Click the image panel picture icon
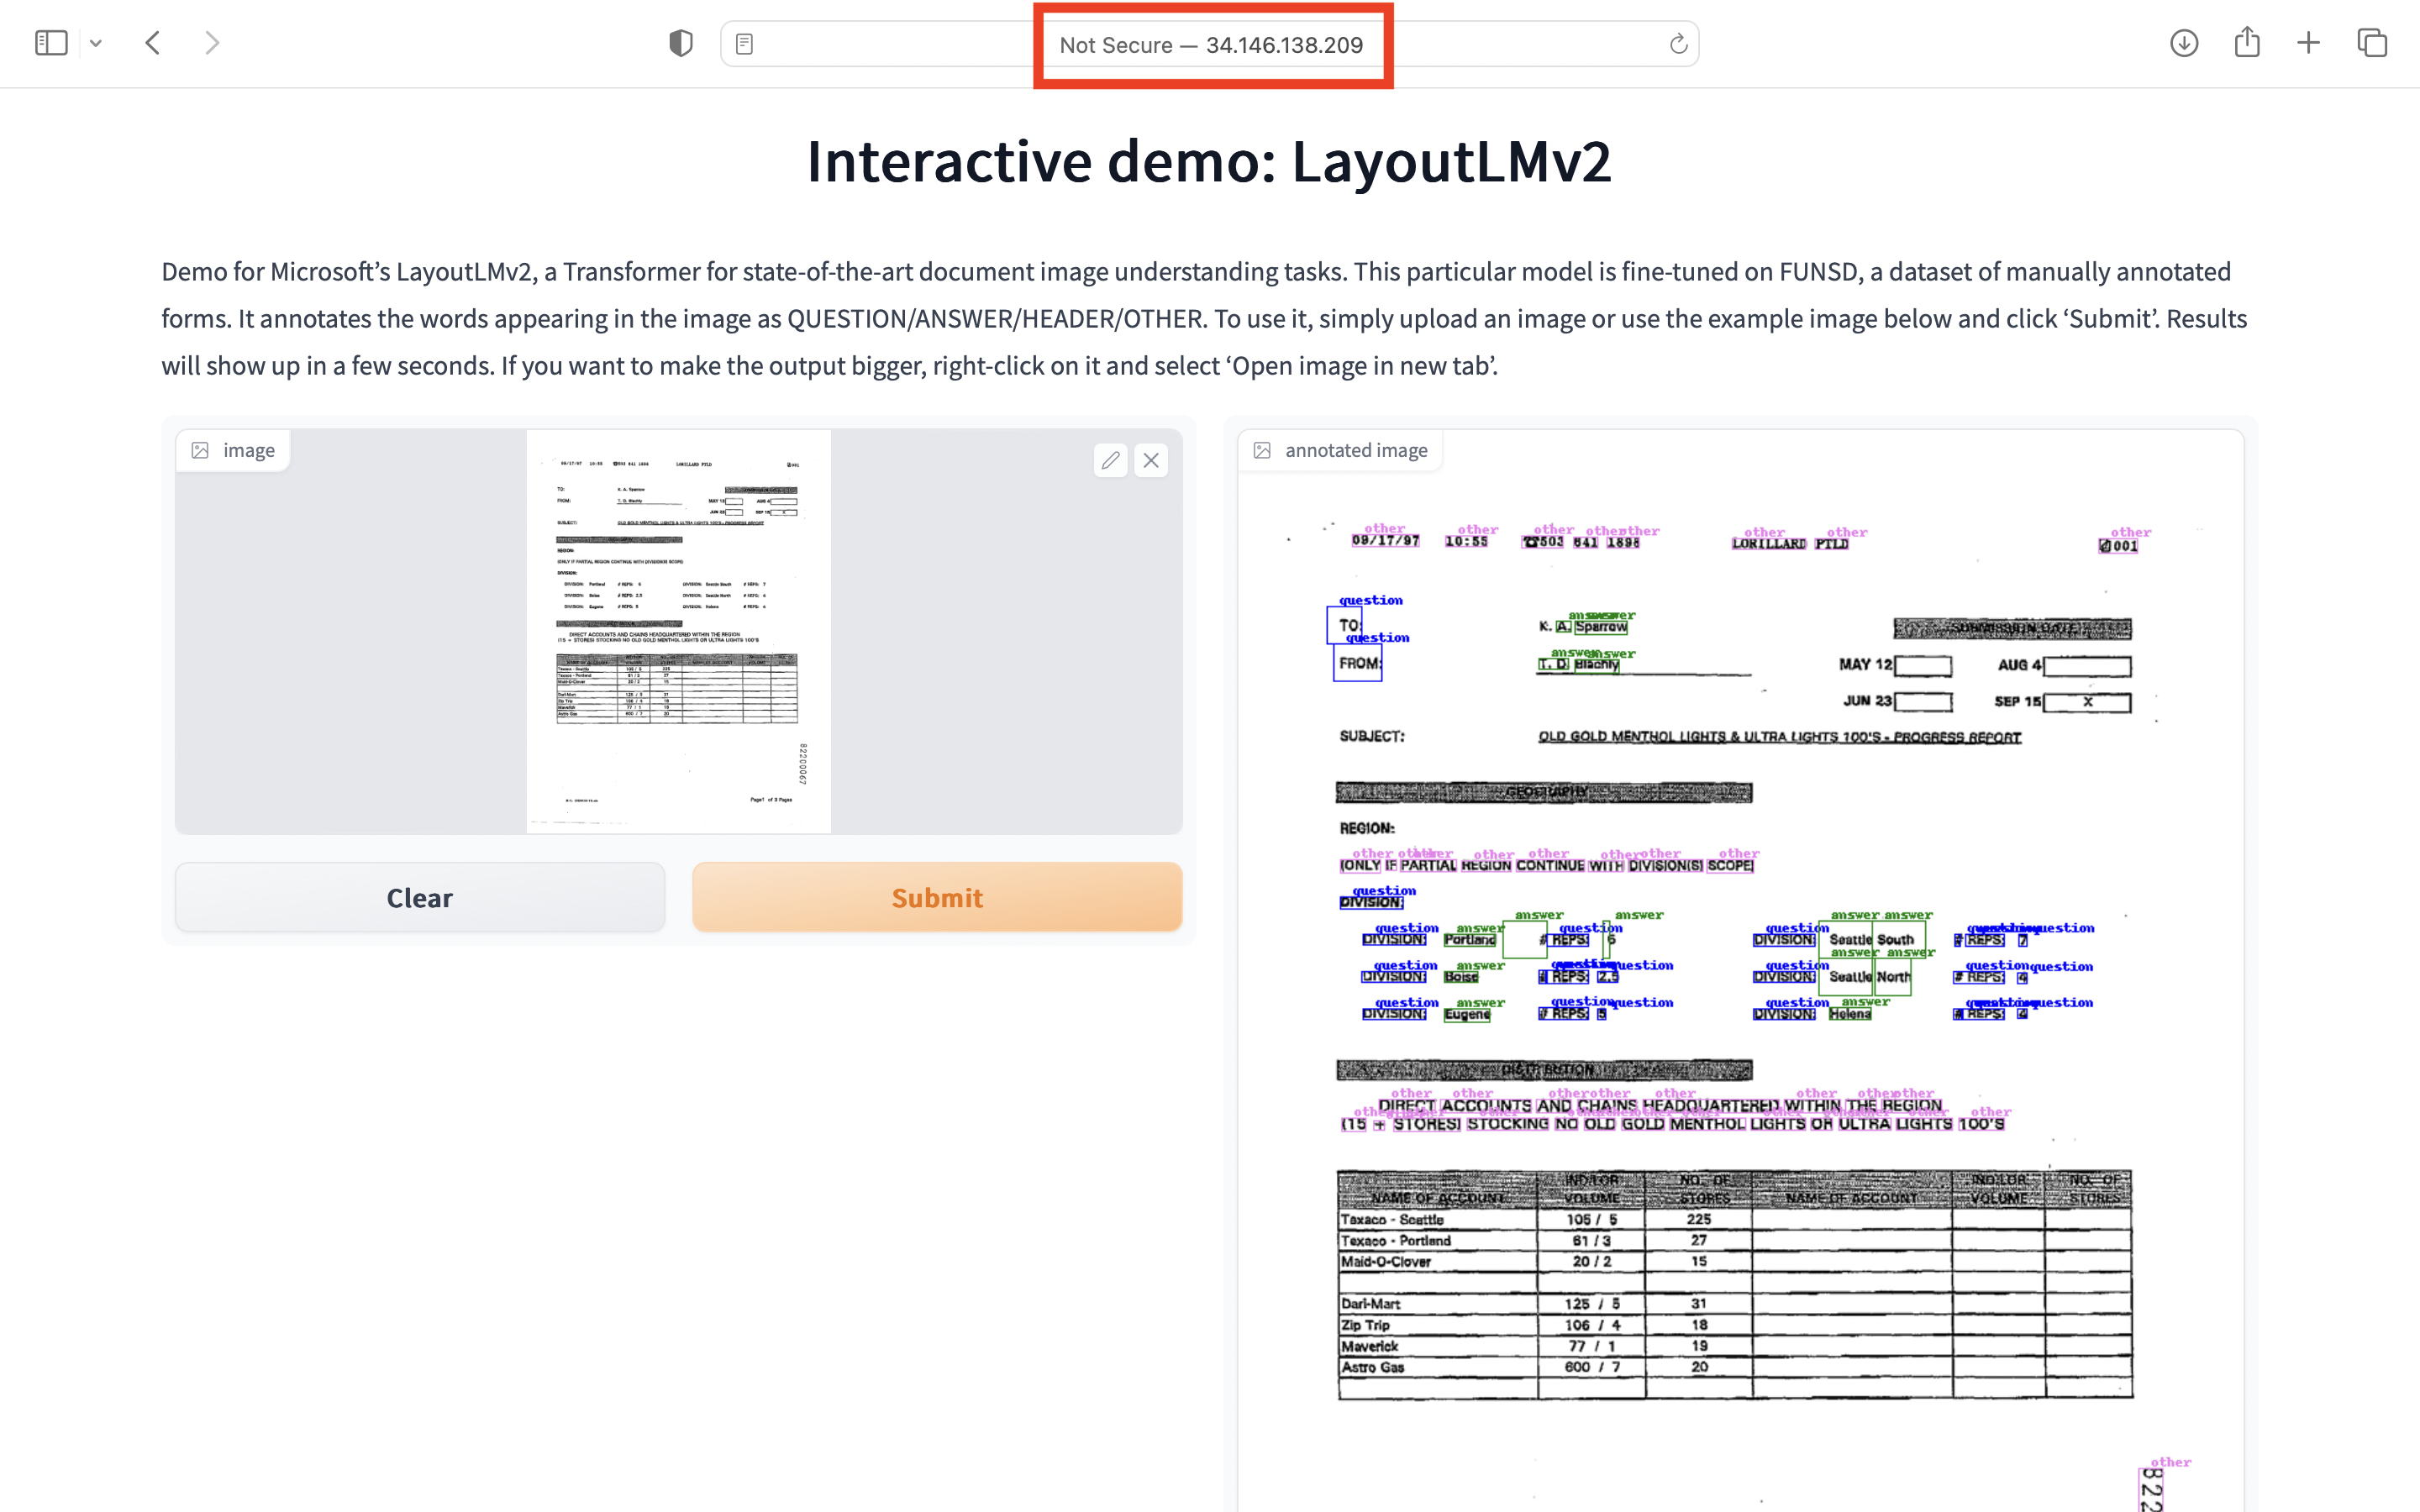 (x=201, y=450)
